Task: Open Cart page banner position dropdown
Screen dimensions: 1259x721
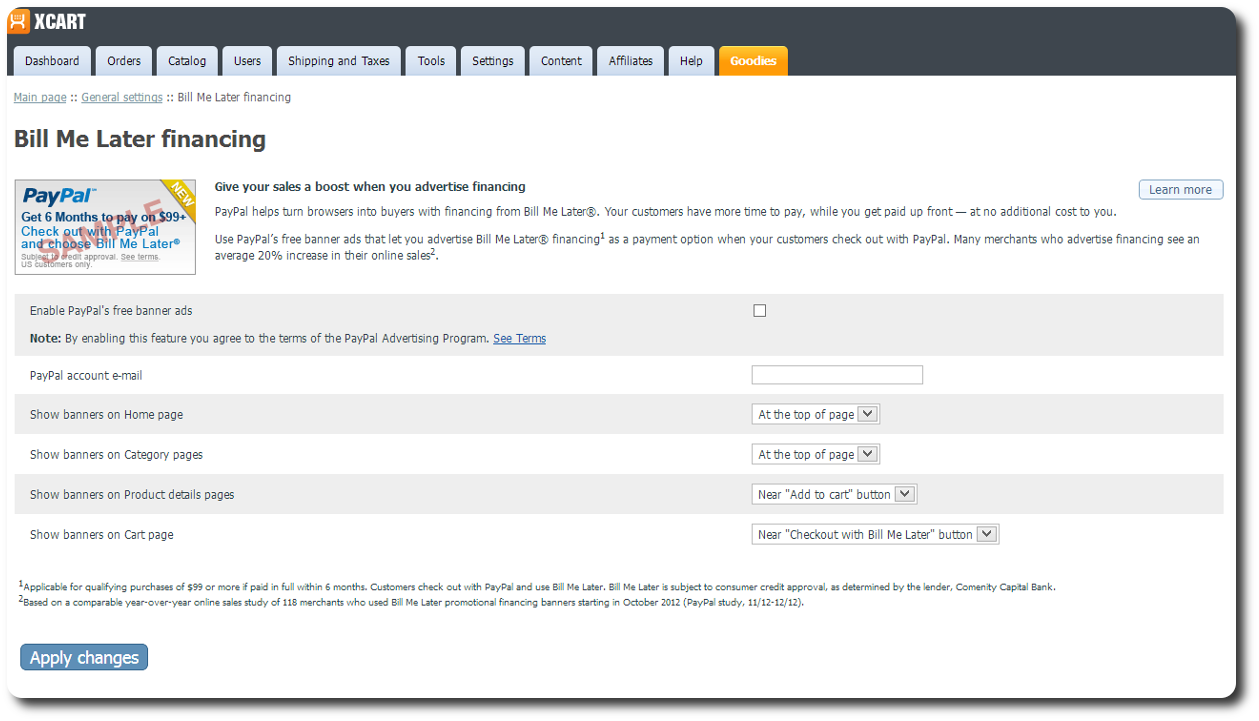Action: coord(875,534)
